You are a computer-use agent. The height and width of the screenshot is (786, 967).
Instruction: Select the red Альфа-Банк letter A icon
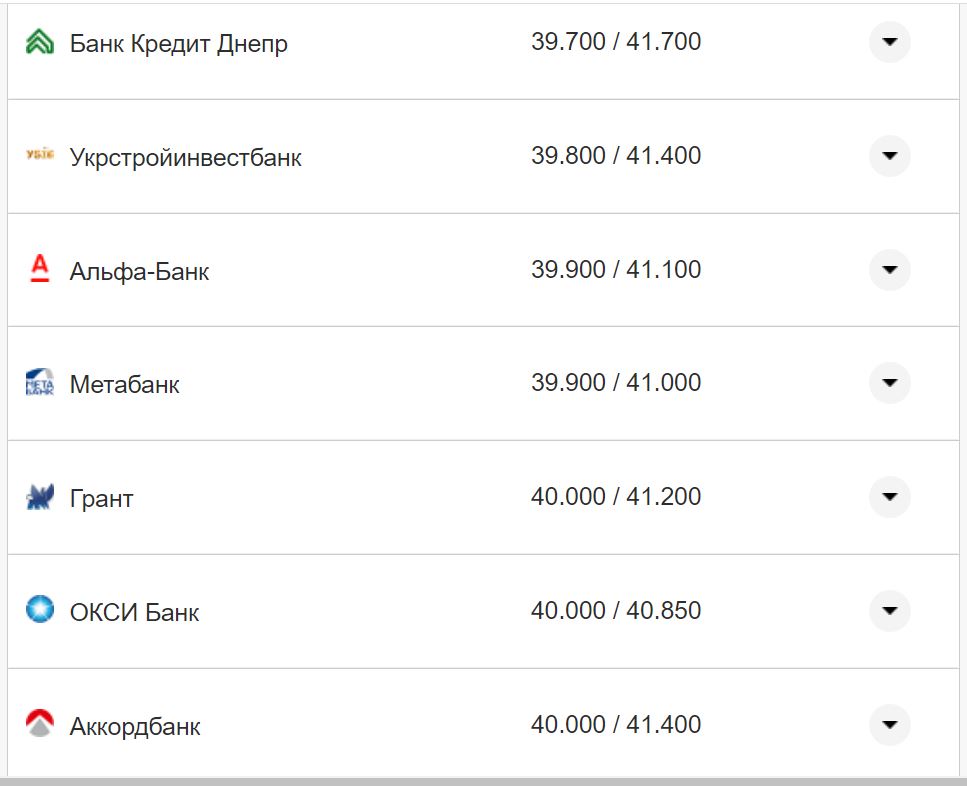[39, 269]
